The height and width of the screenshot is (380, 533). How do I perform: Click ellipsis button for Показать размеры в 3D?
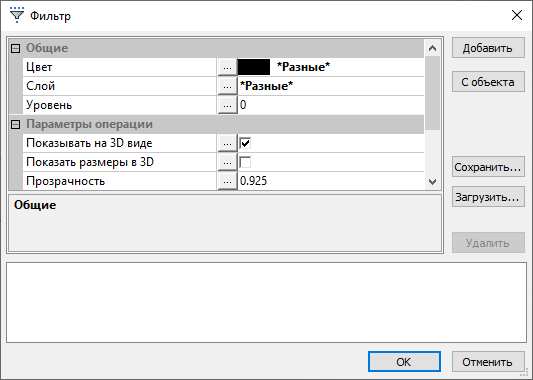coord(227,162)
